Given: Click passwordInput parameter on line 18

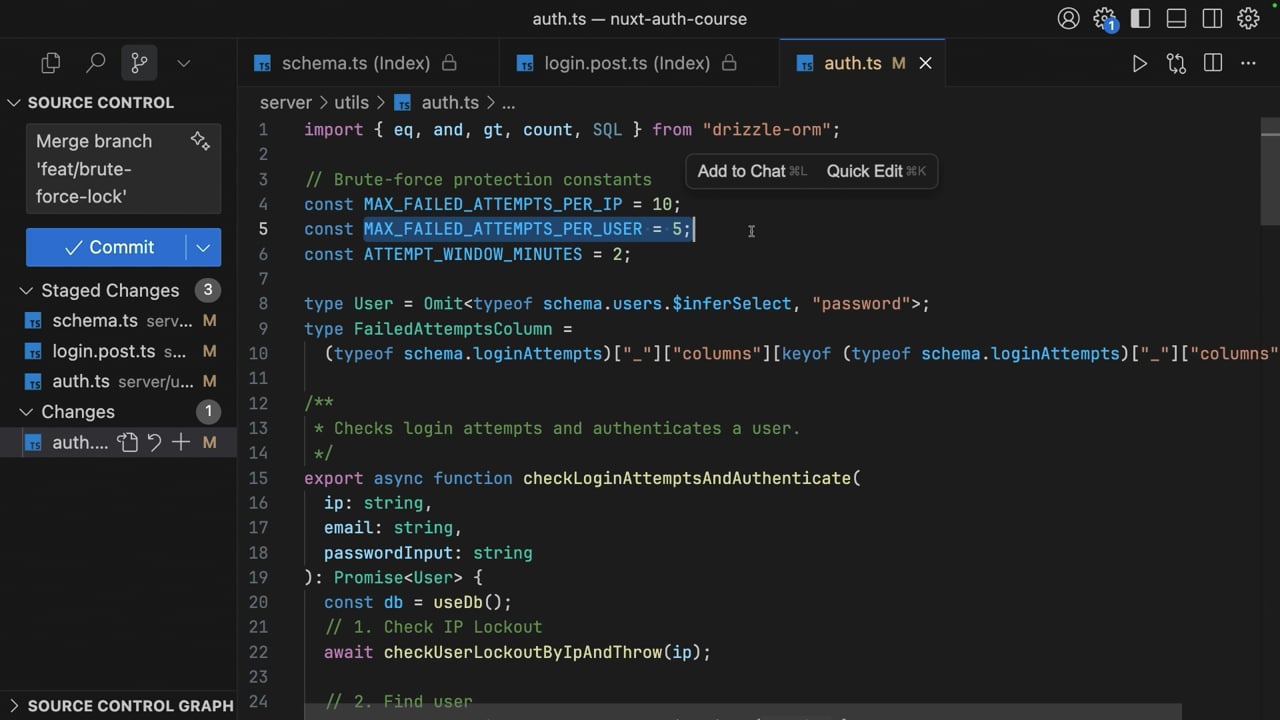Looking at the screenshot, I should [x=389, y=553].
